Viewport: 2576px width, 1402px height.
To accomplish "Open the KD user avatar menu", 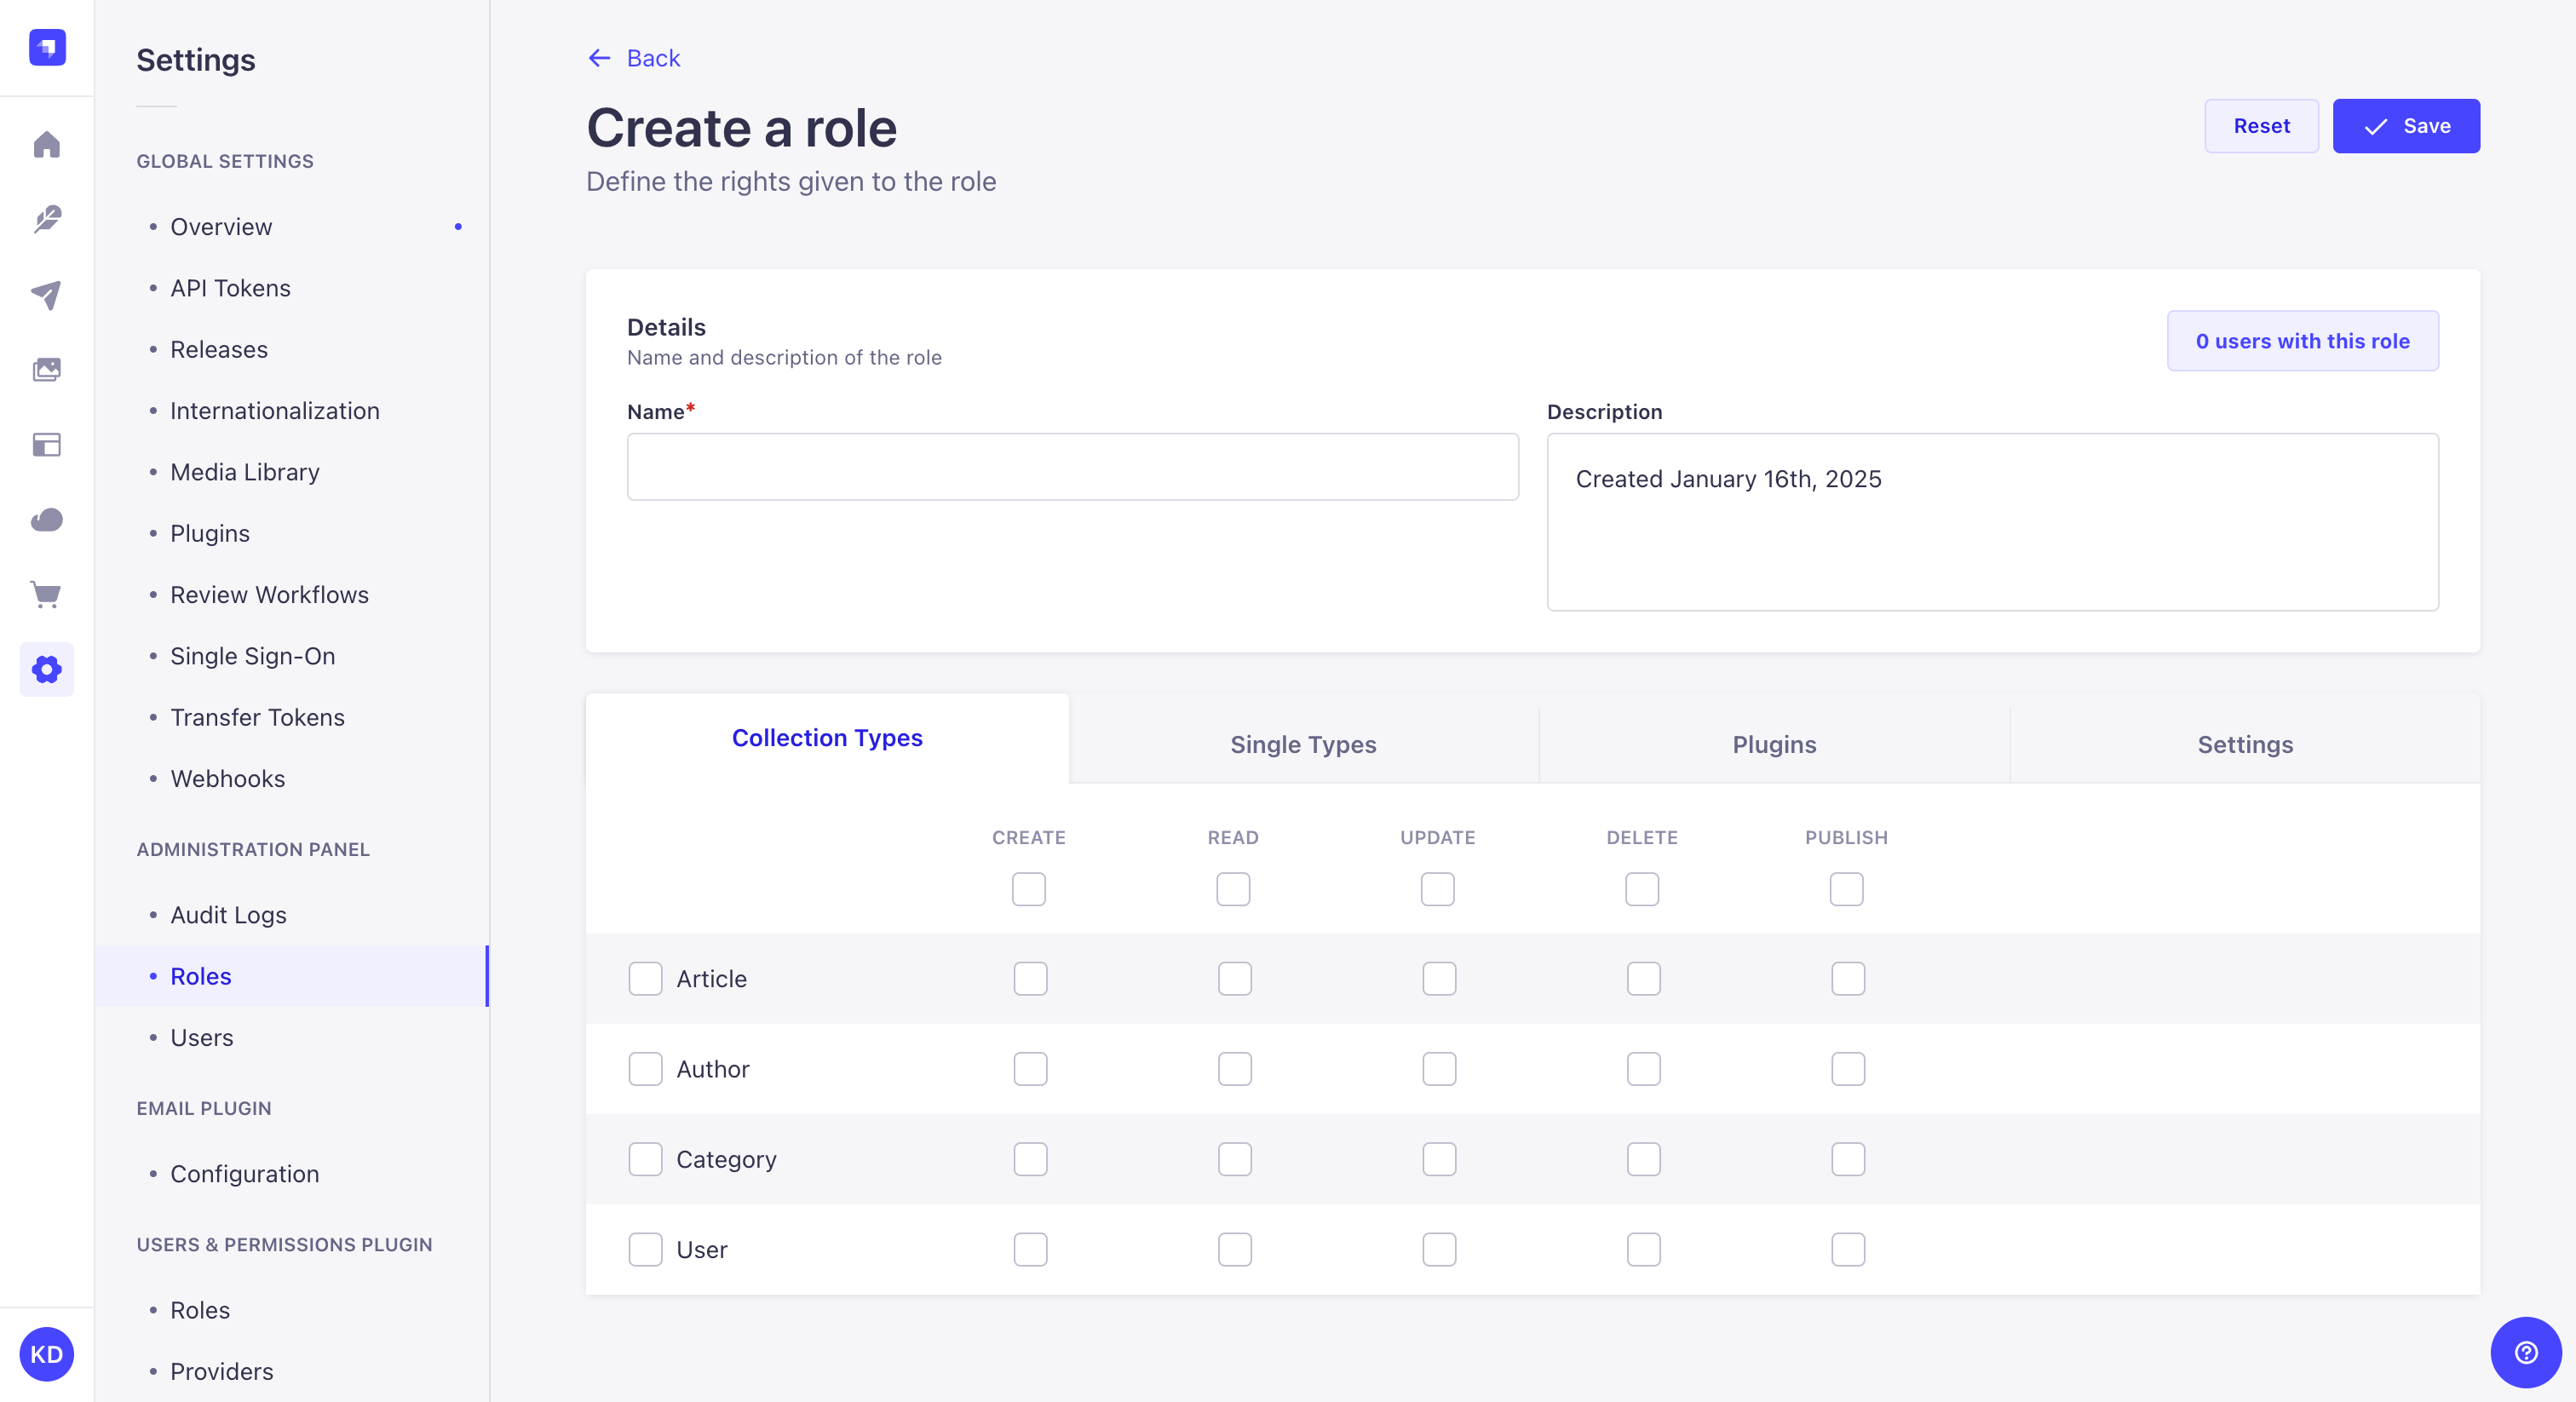I will 47,1355.
